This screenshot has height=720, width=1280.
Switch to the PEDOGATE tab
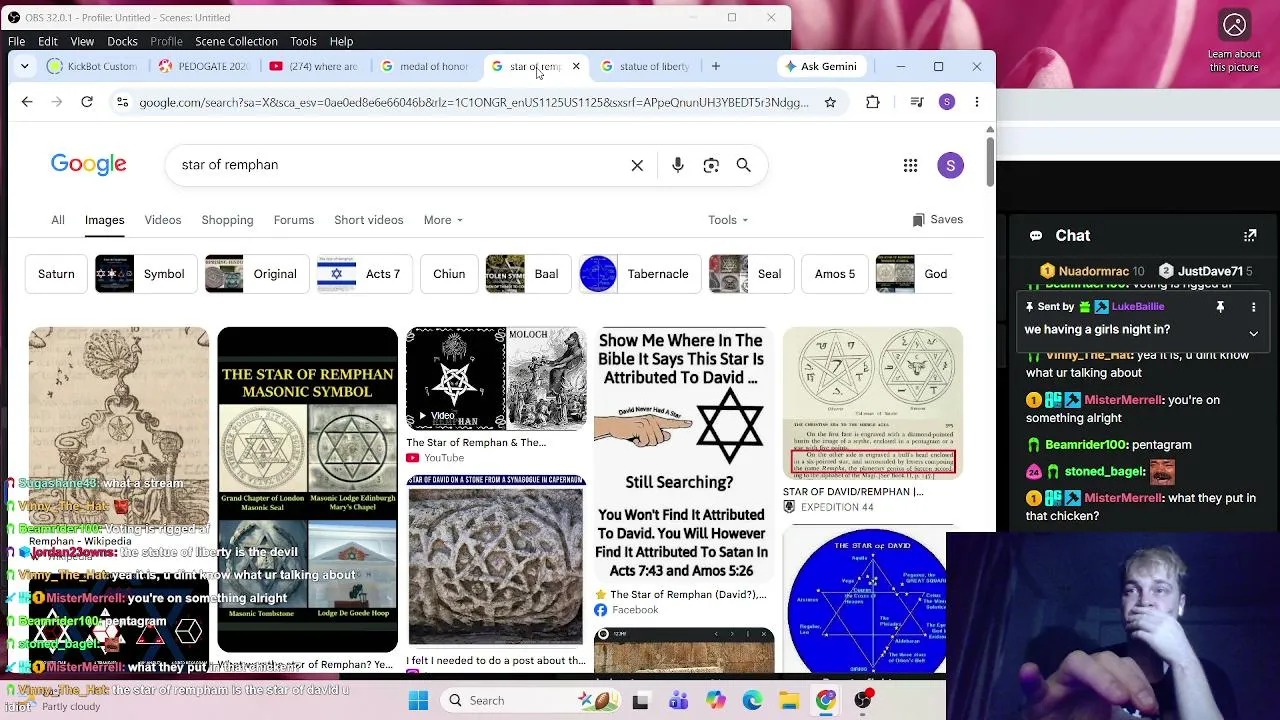tap(204, 66)
